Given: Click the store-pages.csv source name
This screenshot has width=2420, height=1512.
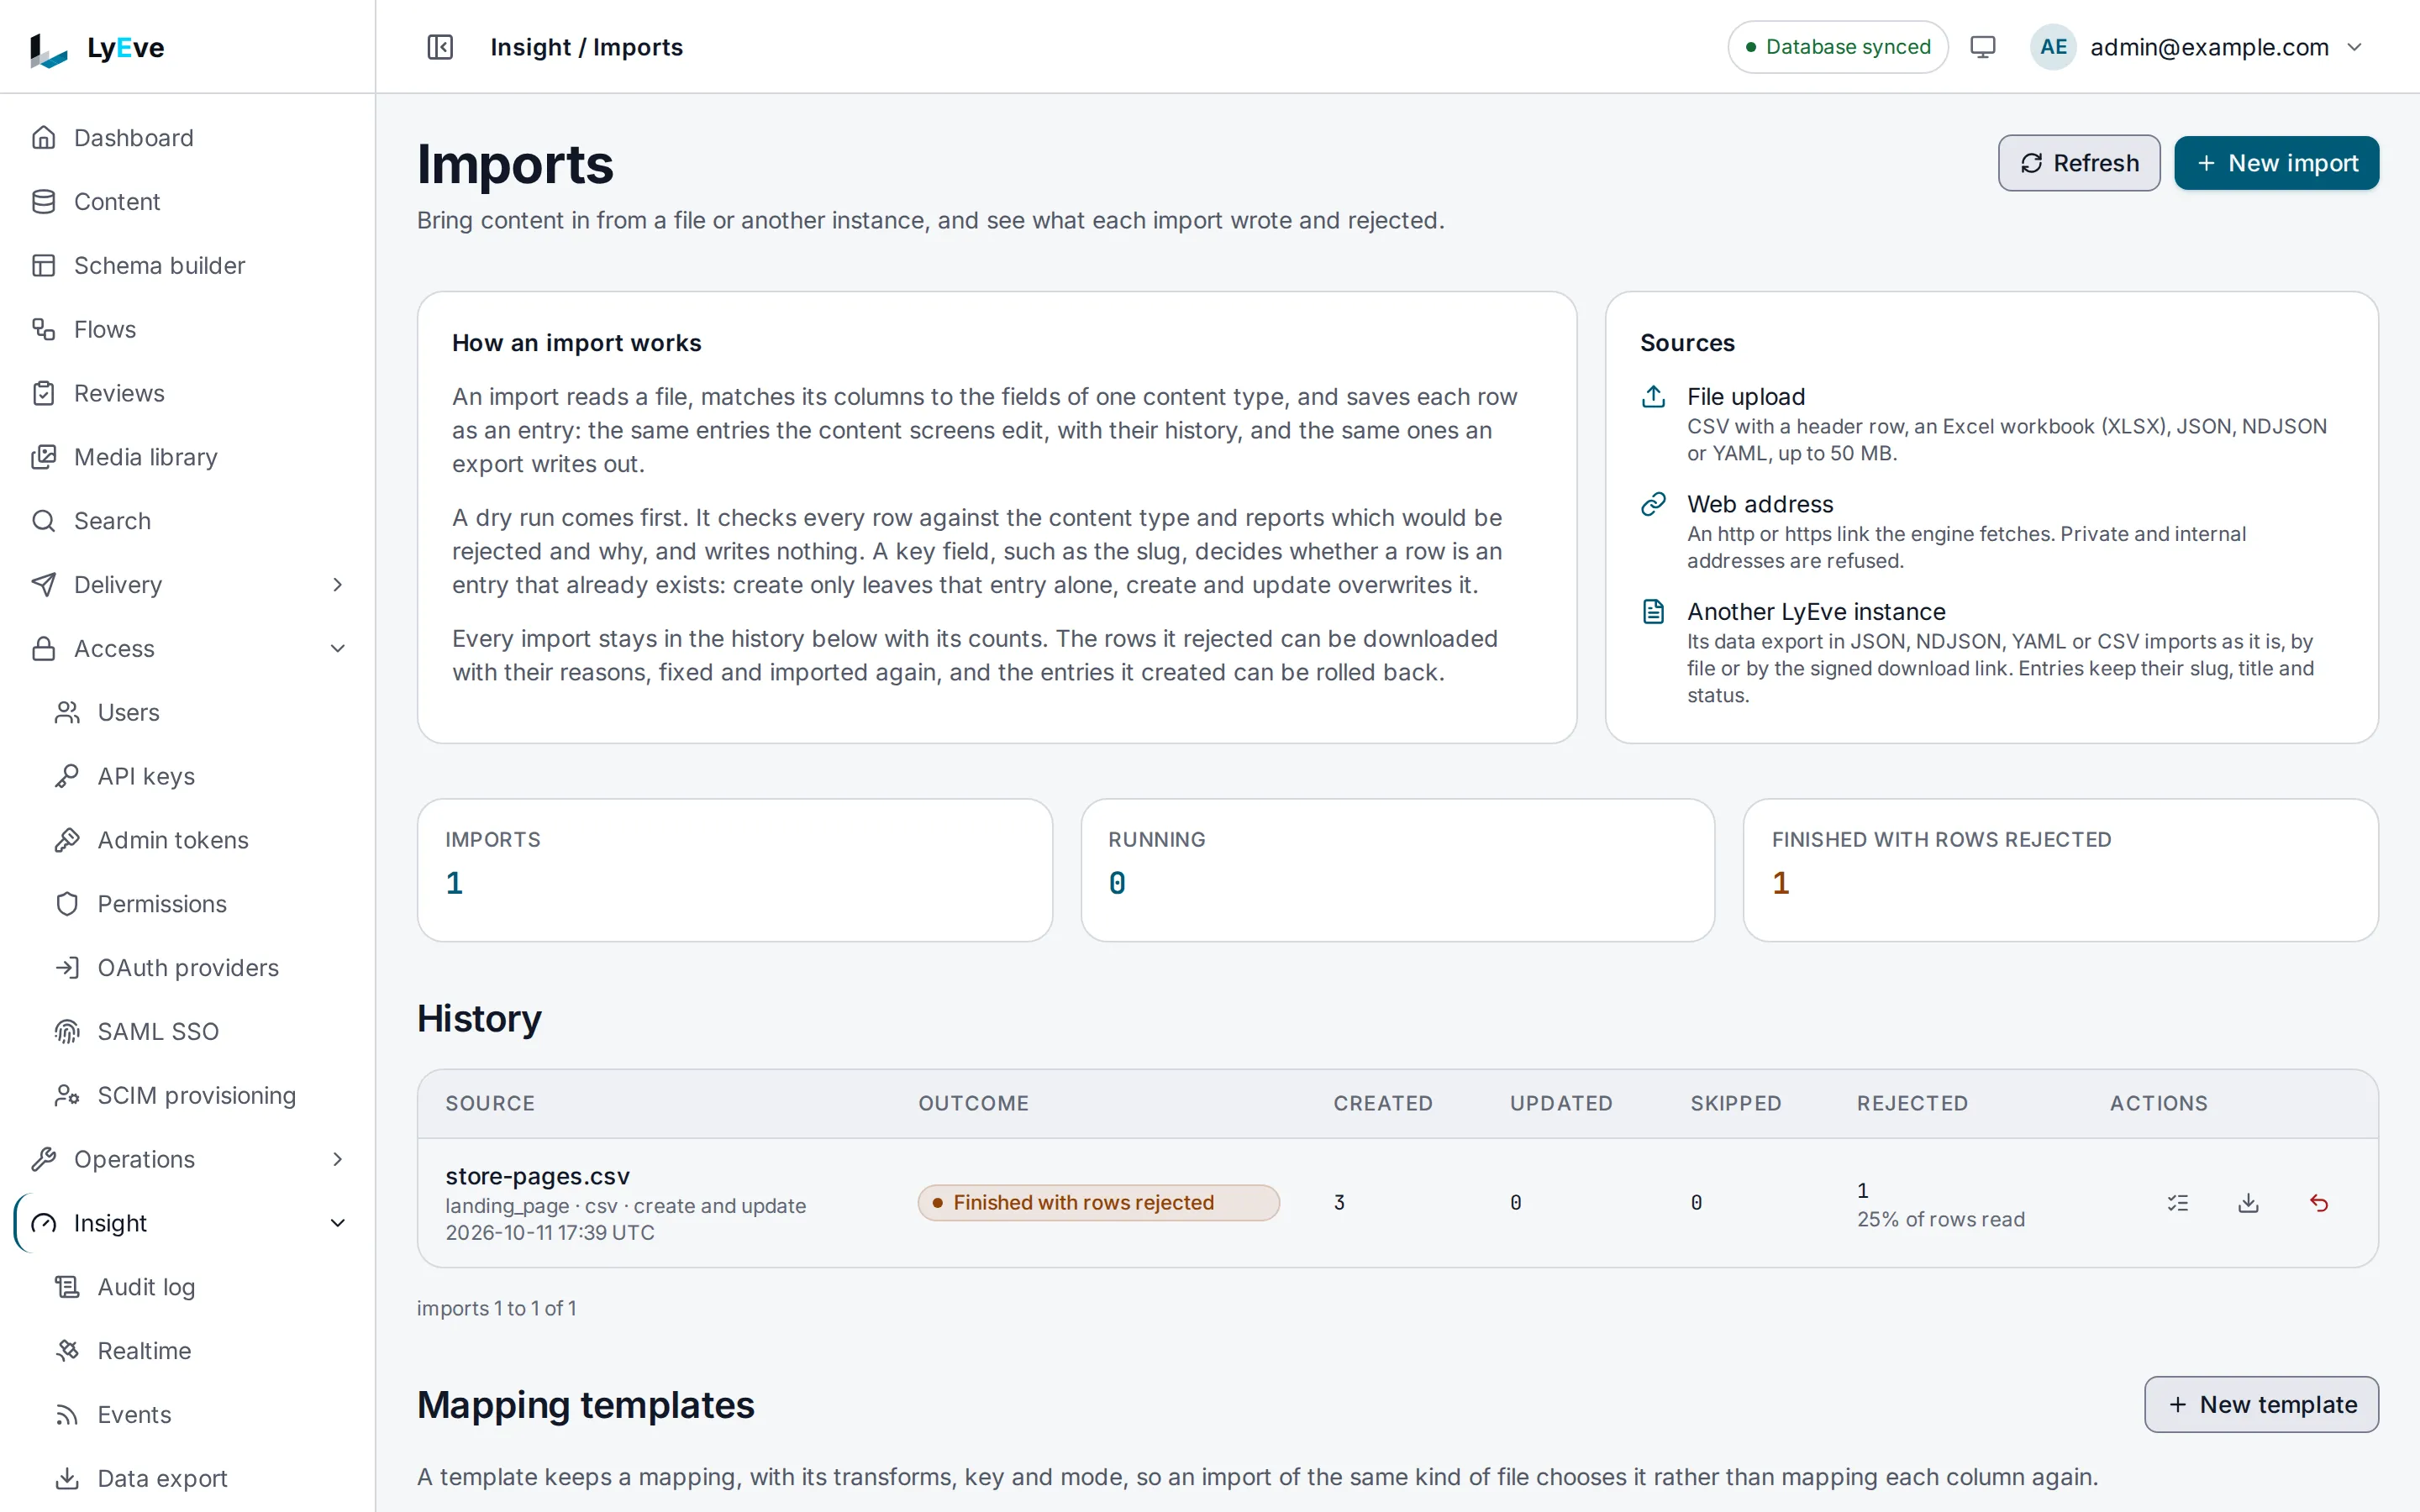Looking at the screenshot, I should pyautogui.click(x=537, y=1176).
